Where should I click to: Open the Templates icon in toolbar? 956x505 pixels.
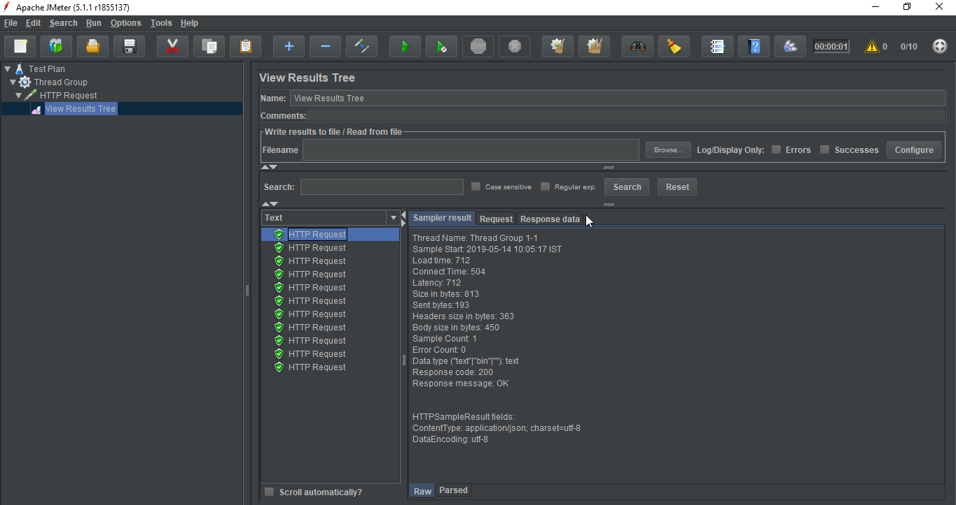click(56, 46)
